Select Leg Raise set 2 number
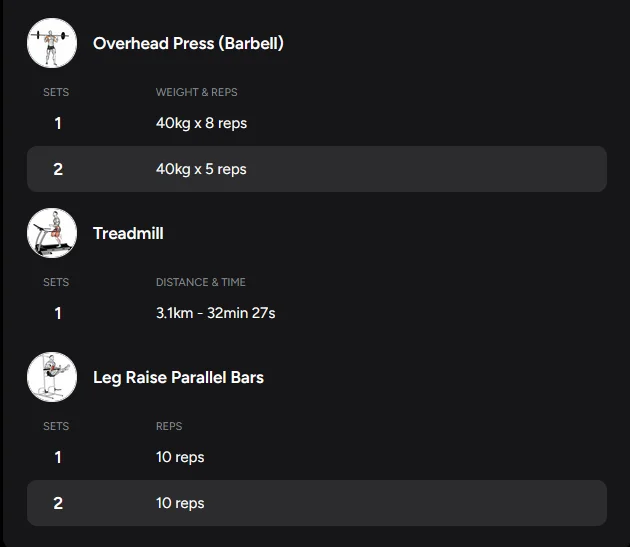 pos(58,503)
